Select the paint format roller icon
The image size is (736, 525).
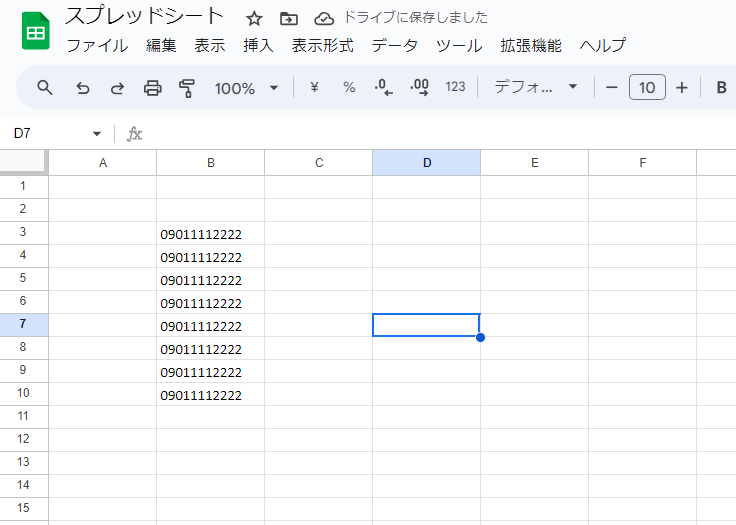coord(187,88)
